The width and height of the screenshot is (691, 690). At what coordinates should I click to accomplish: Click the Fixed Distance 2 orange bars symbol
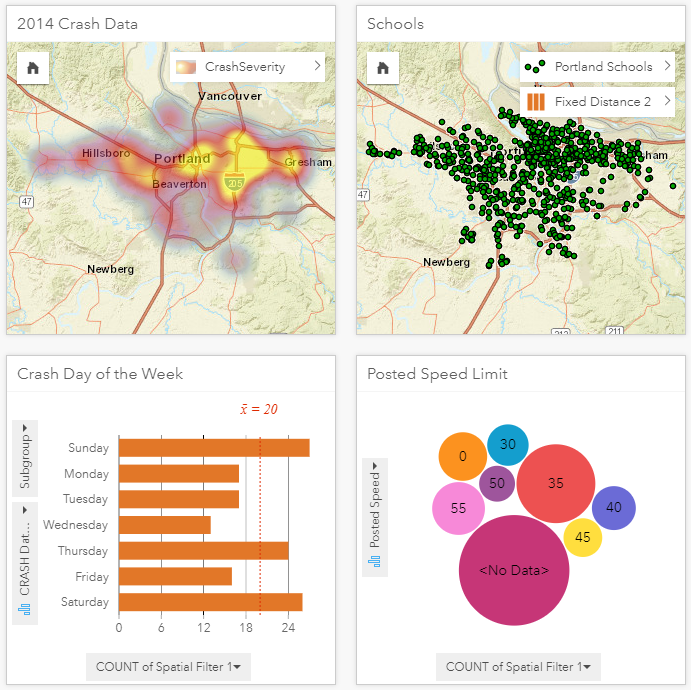(x=535, y=102)
